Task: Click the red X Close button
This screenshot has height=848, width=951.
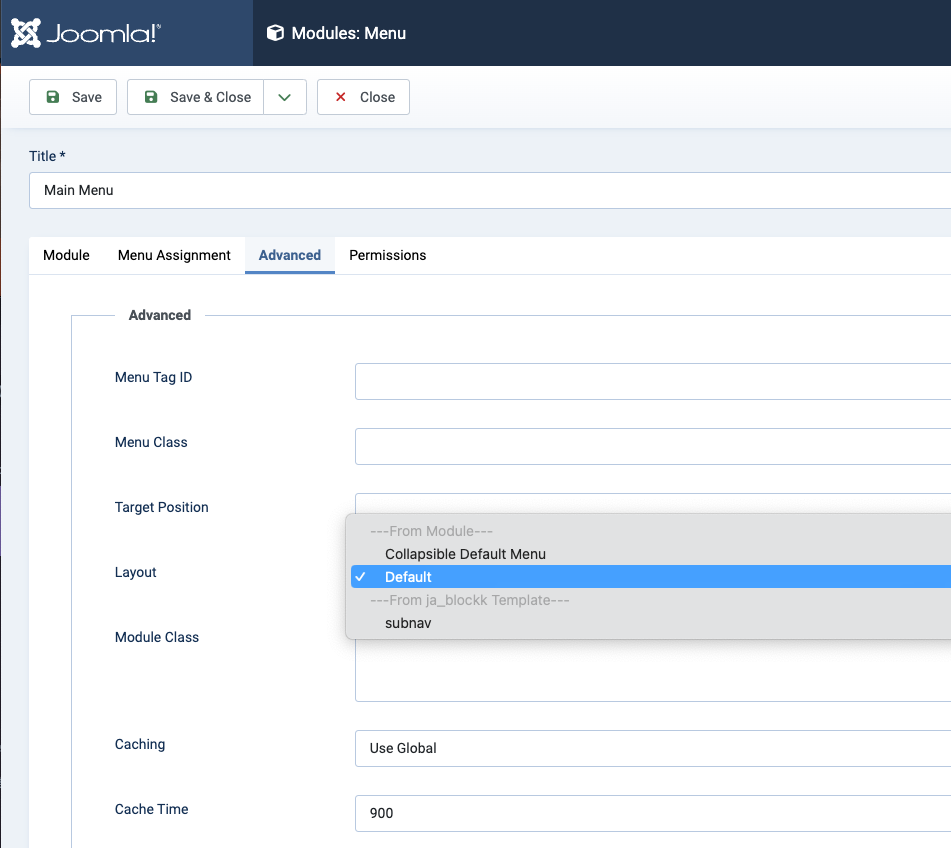Action: coord(363,97)
